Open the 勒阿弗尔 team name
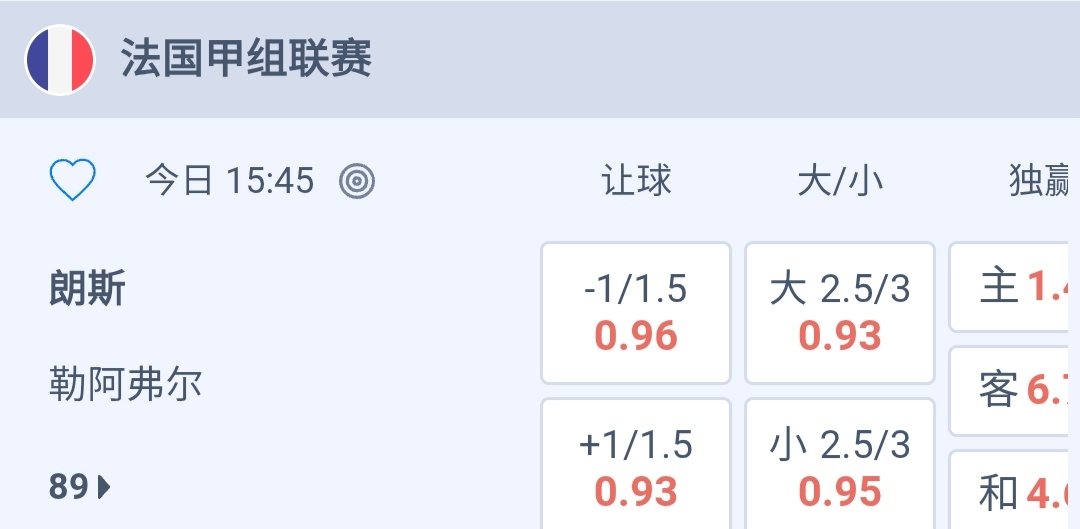This screenshot has height=529, width=1080. (x=125, y=383)
